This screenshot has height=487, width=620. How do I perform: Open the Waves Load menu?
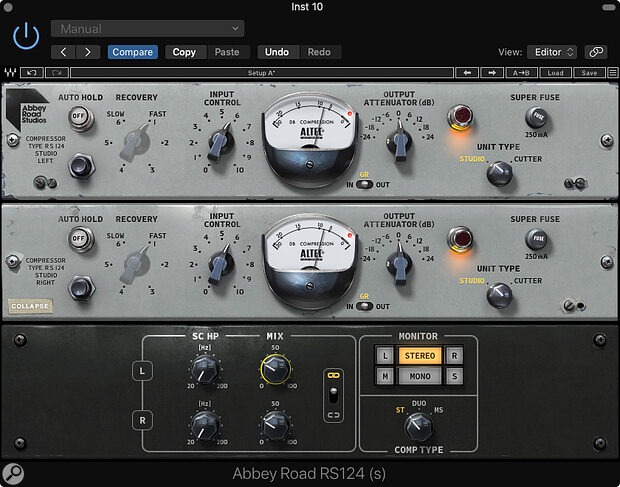556,73
